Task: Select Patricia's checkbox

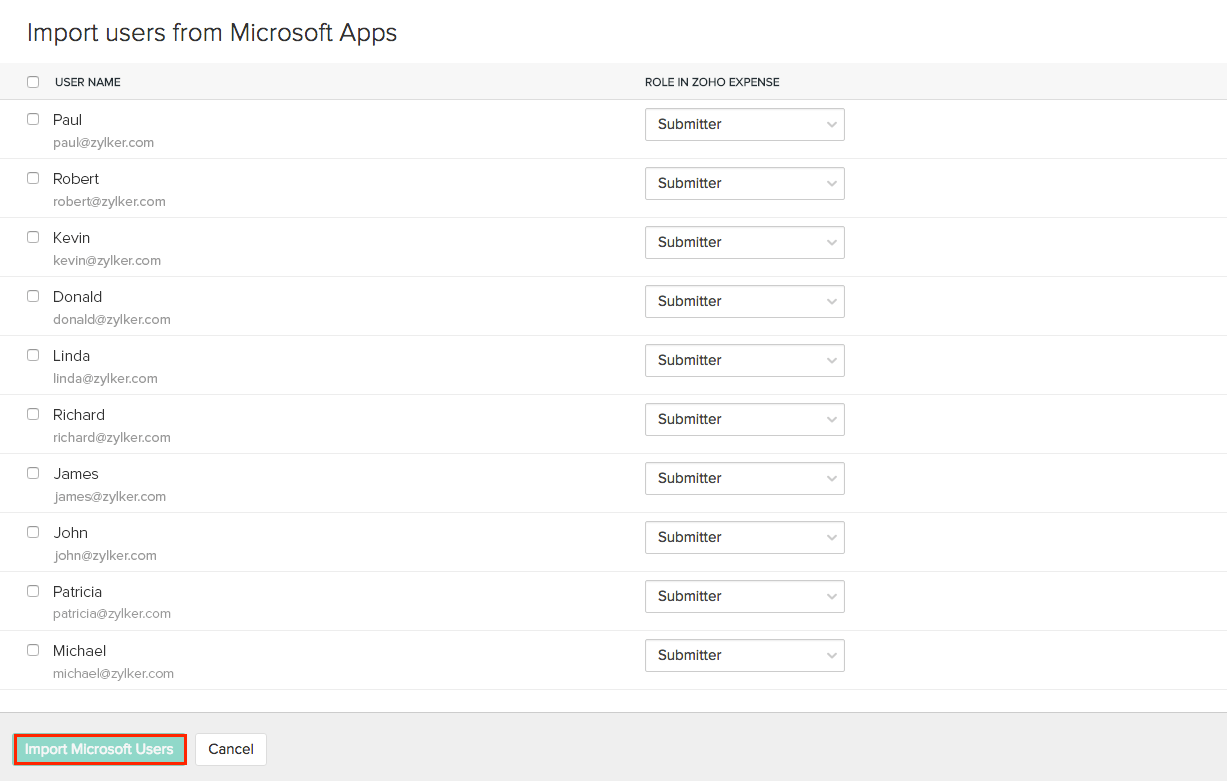Action: 33,591
